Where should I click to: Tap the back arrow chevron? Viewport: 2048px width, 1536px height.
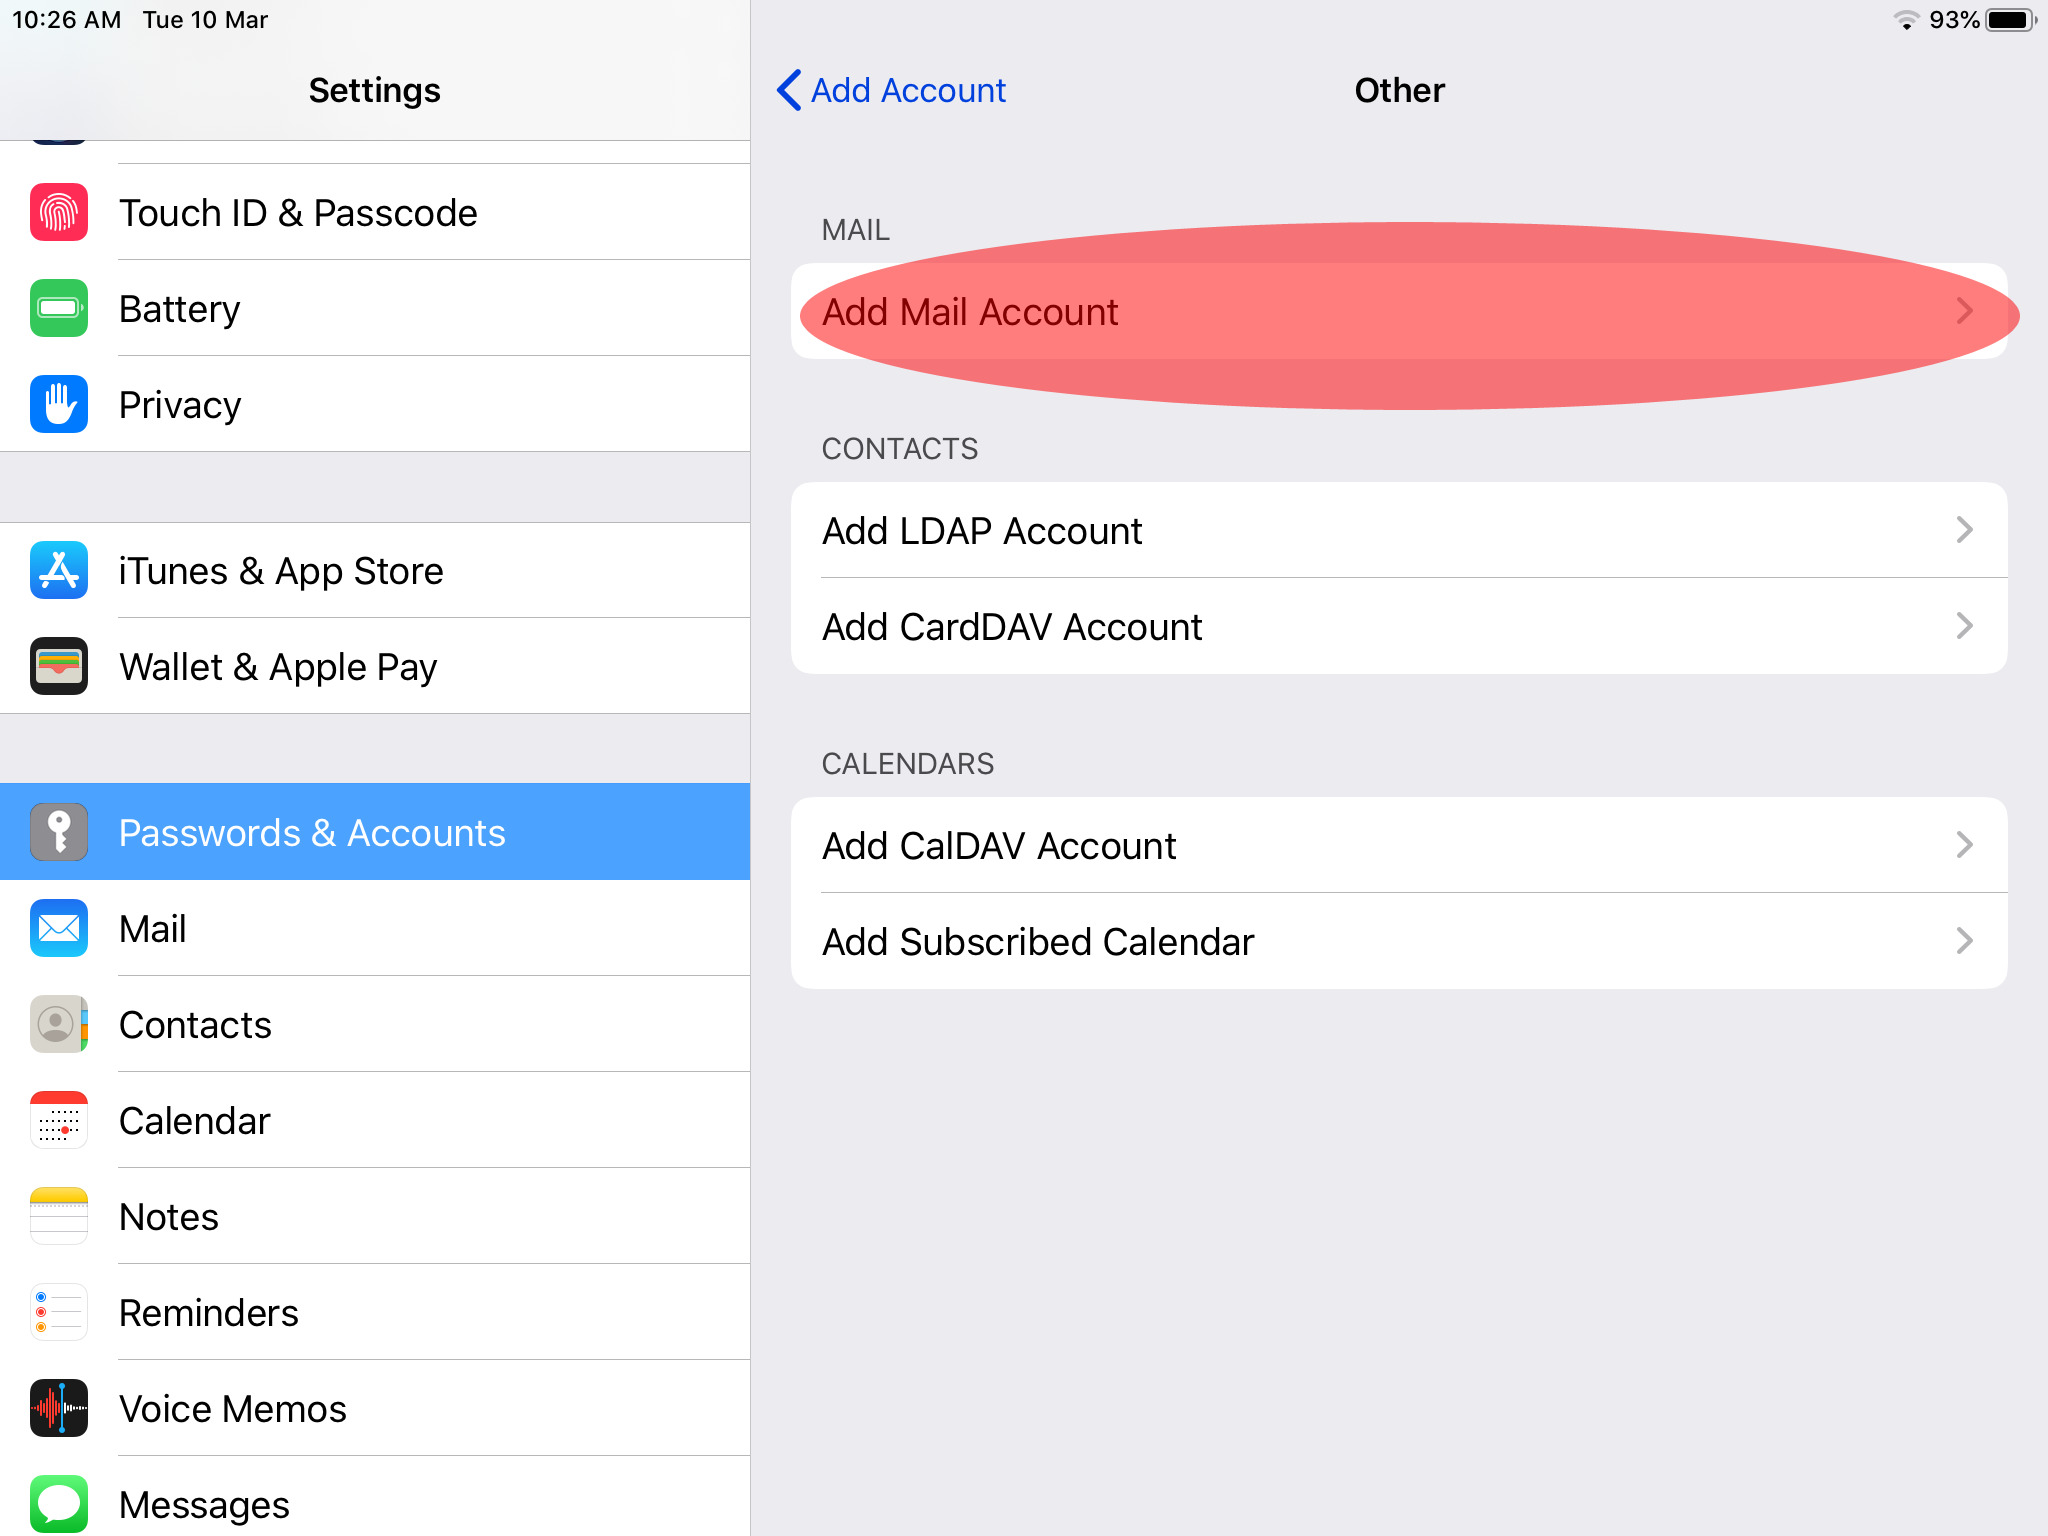pos(789,90)
